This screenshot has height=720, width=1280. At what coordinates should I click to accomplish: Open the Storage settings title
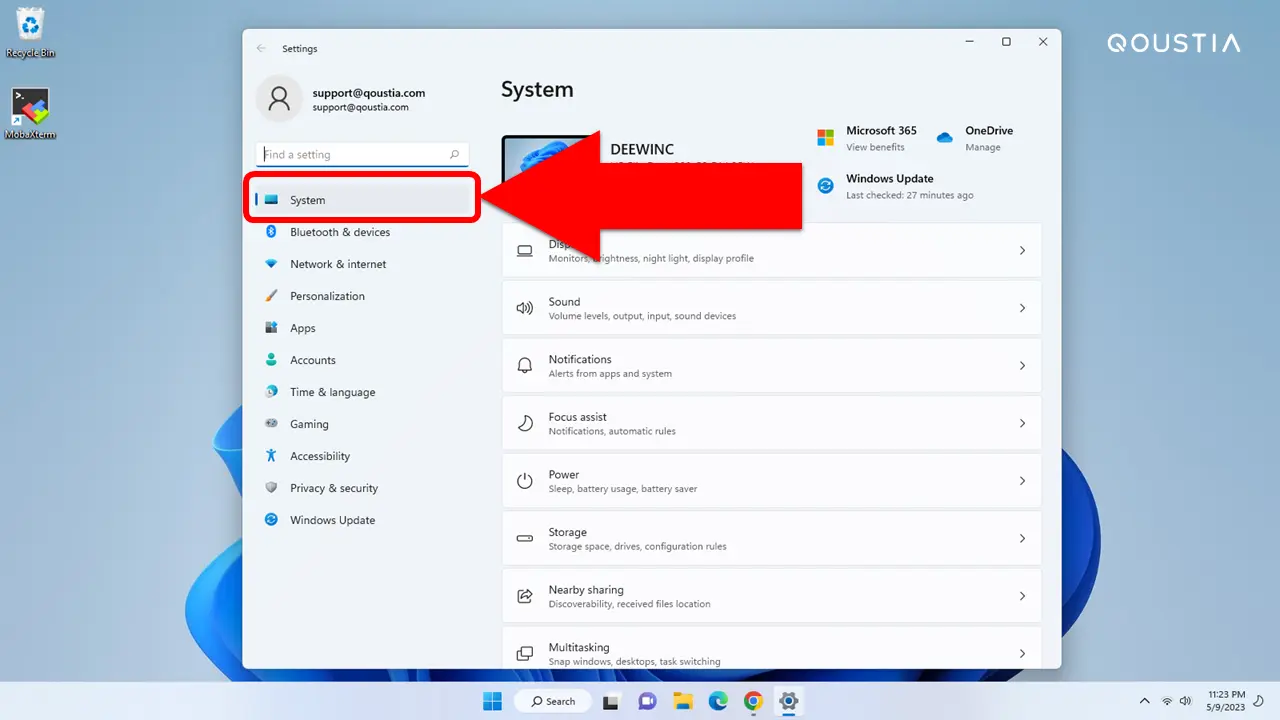(x=568, y=532)
